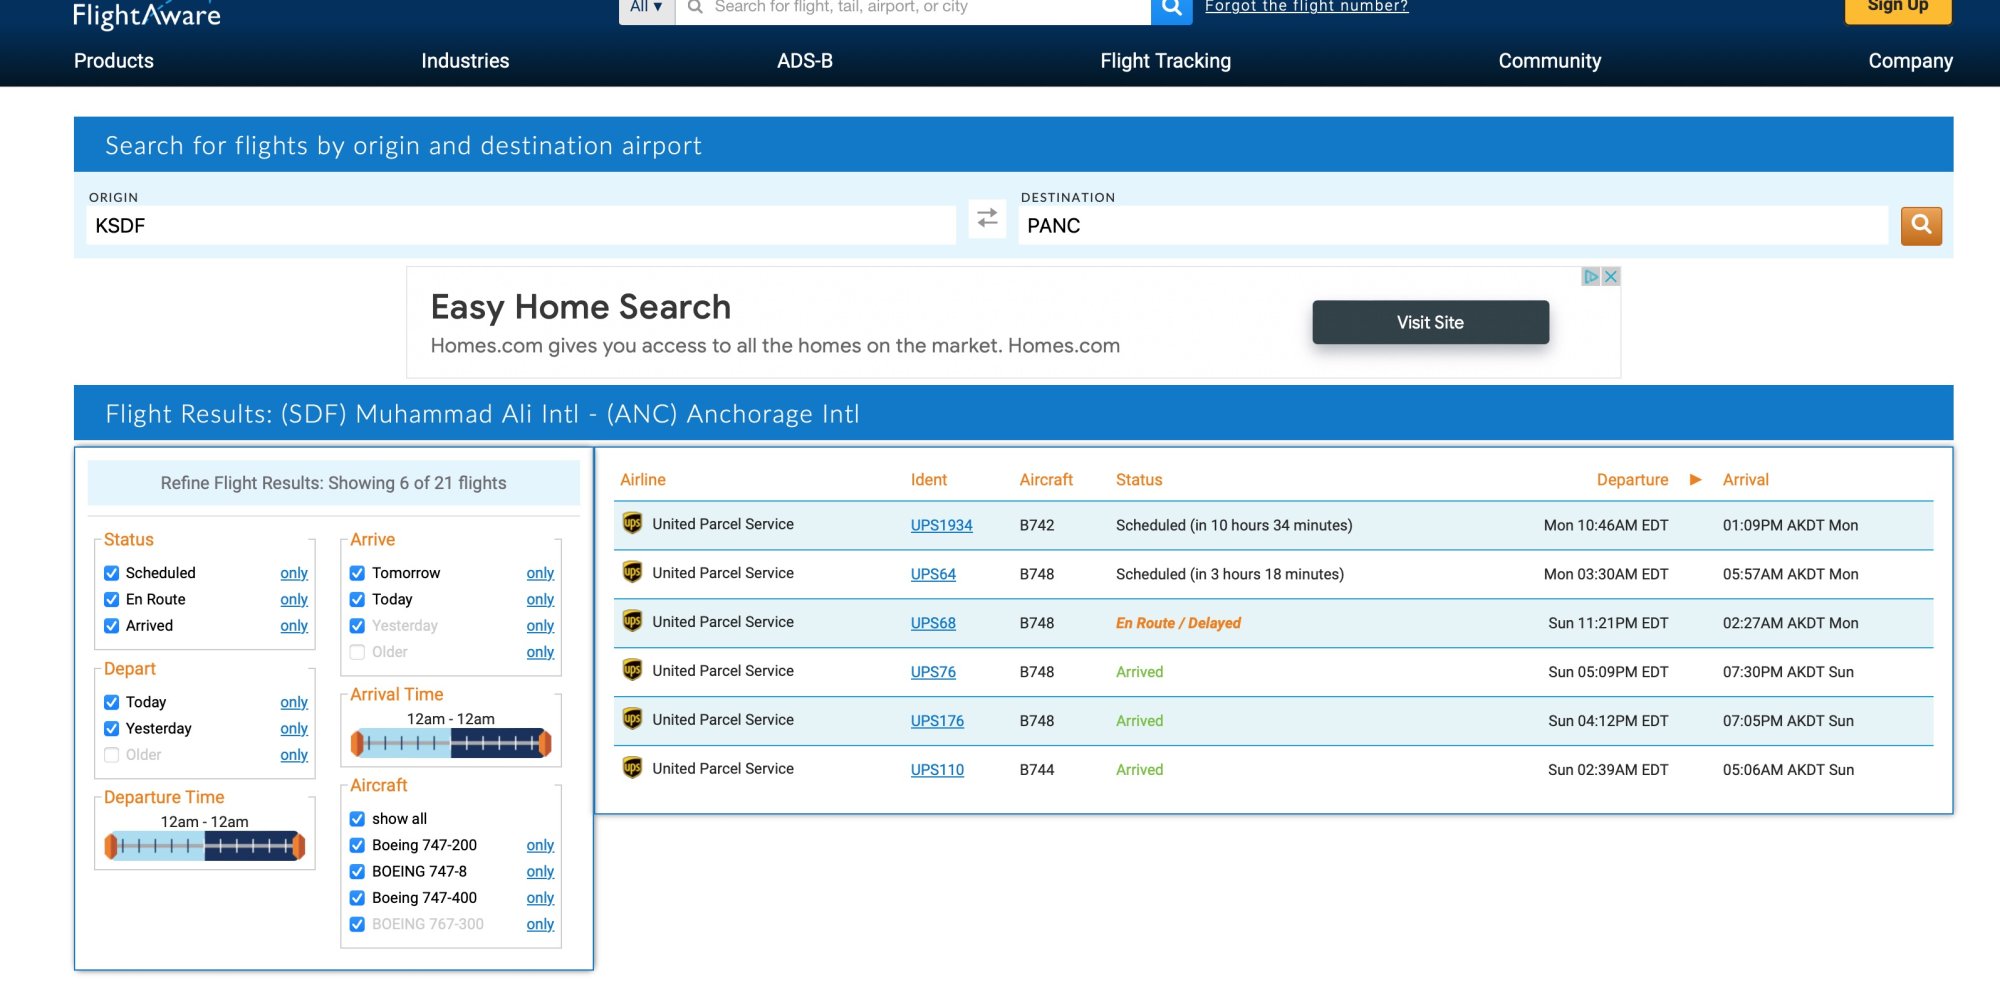
Task: Uncheck the En Route status filter
Action: (112, 599)
